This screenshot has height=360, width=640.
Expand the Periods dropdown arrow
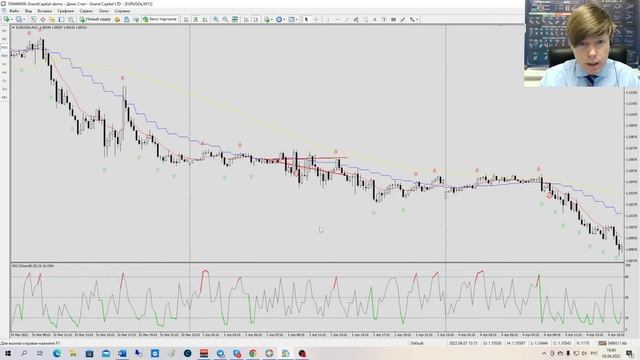pyautogui.click(x=284, y=19)
